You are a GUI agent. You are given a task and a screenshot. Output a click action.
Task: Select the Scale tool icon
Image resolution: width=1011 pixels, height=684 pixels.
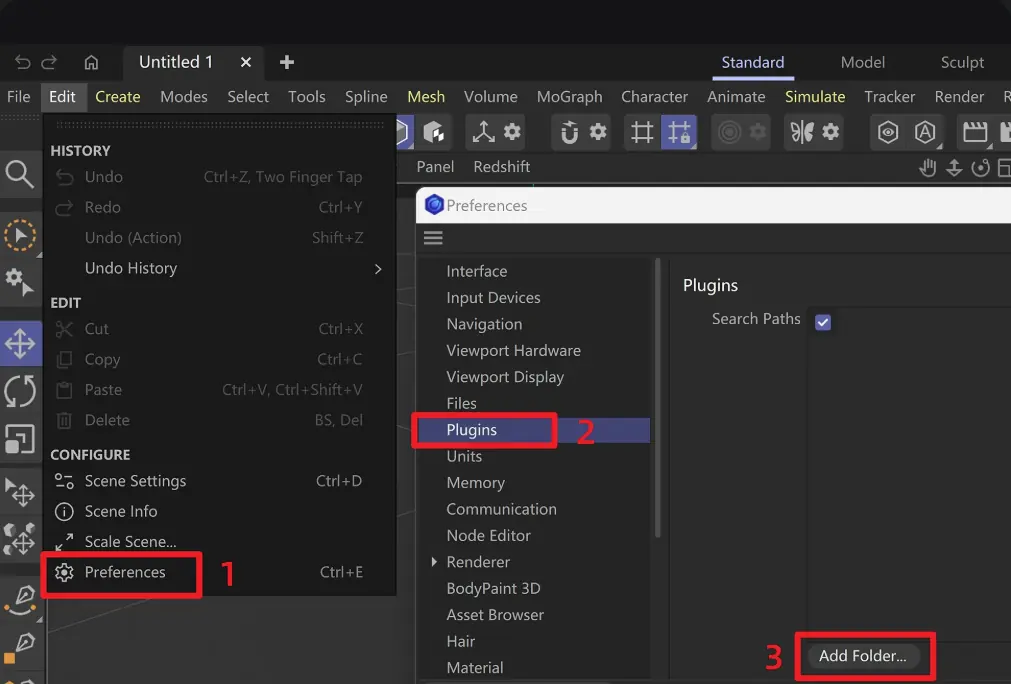pyautogui.click(x=20, y=440)
